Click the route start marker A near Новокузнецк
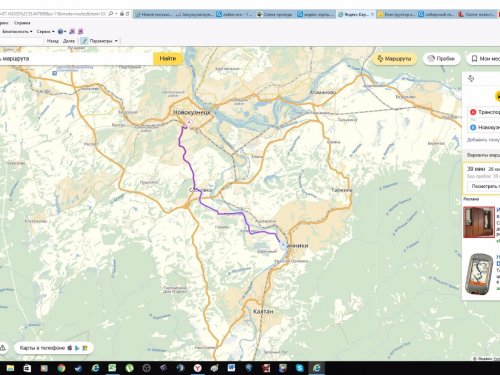This screenshot has height=375, width=500. (189, 123)
